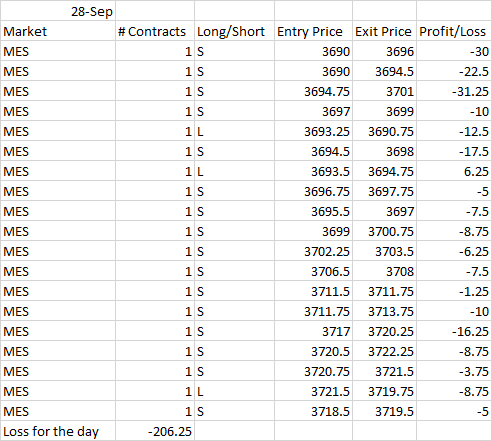Select MES cell in 3702.25 entry row
492x441 pixels.
click(58, 251)
